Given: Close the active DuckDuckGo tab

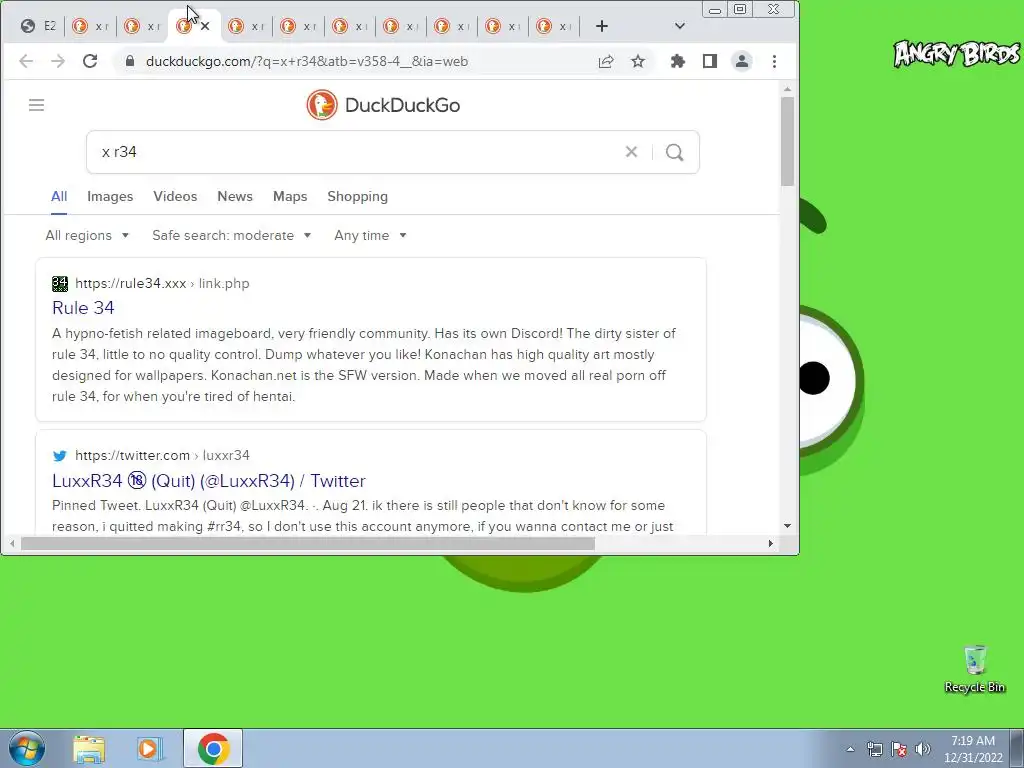Looking at the screenshot, I should click(x=205, y=26).
